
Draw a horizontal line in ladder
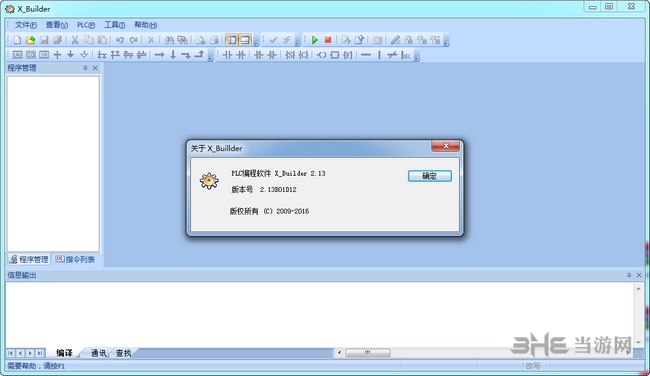click(x=366, y=55)
